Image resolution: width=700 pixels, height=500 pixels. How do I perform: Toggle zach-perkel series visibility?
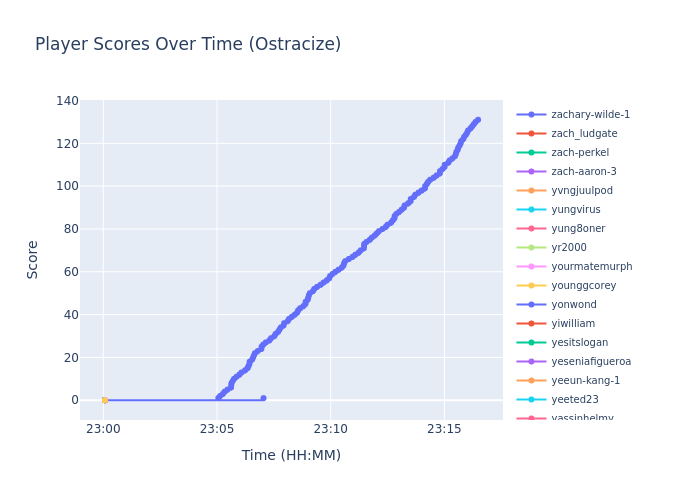pos(580,153)
